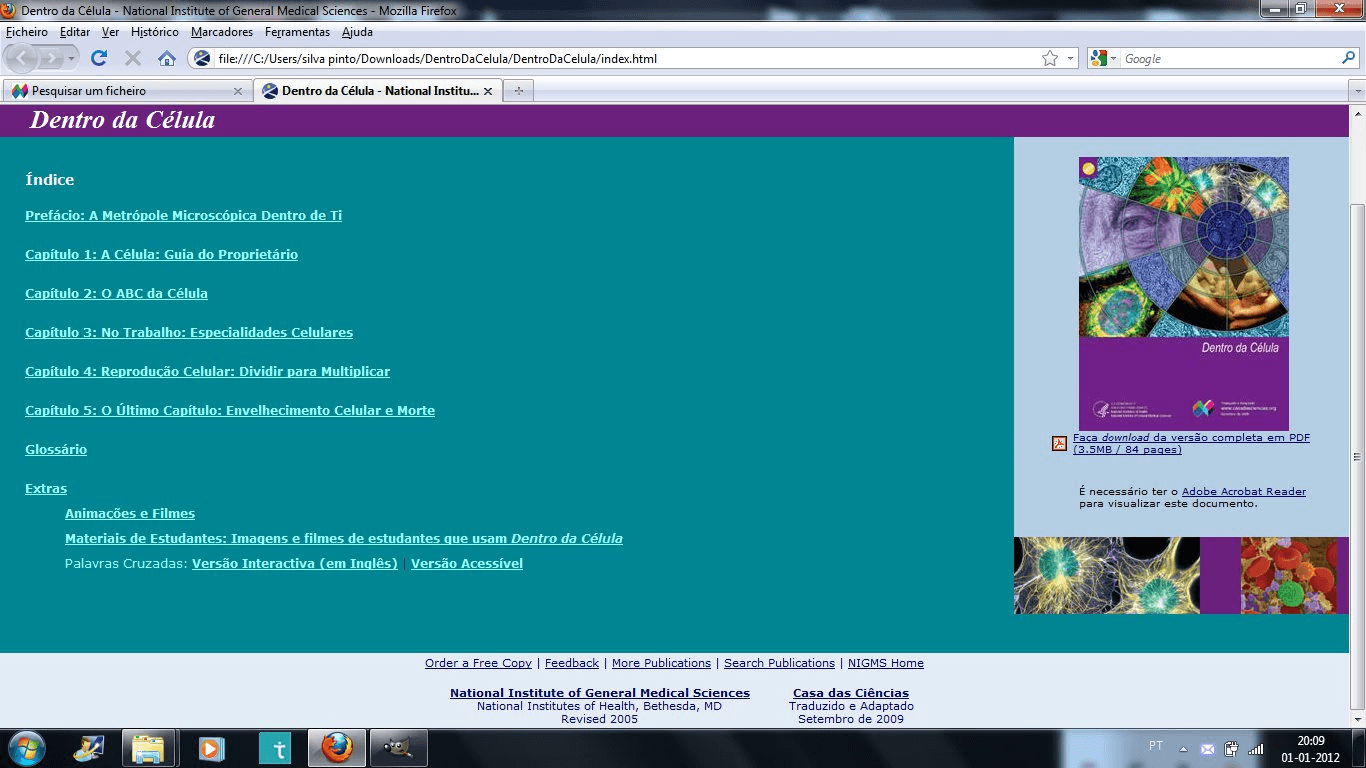Viewport: 1366px width, 768px height.
Task: Click the site identity icon in address bar
Action: coord(202,58)
